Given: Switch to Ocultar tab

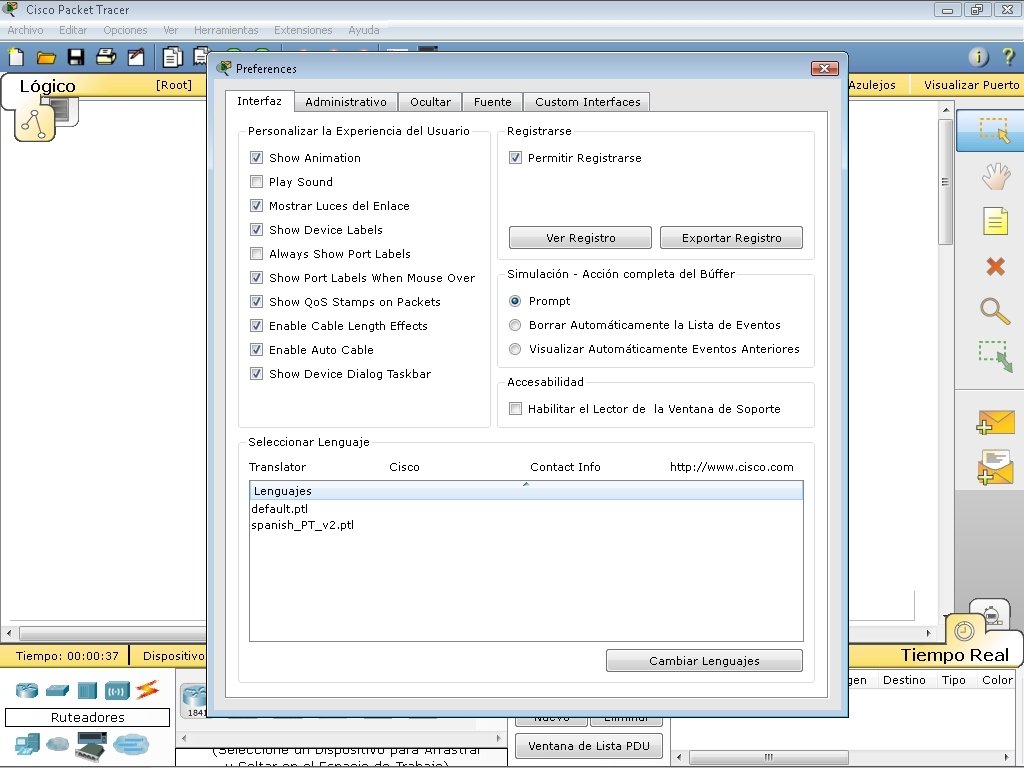Looking at the screenshot, I should coord(430,102).
